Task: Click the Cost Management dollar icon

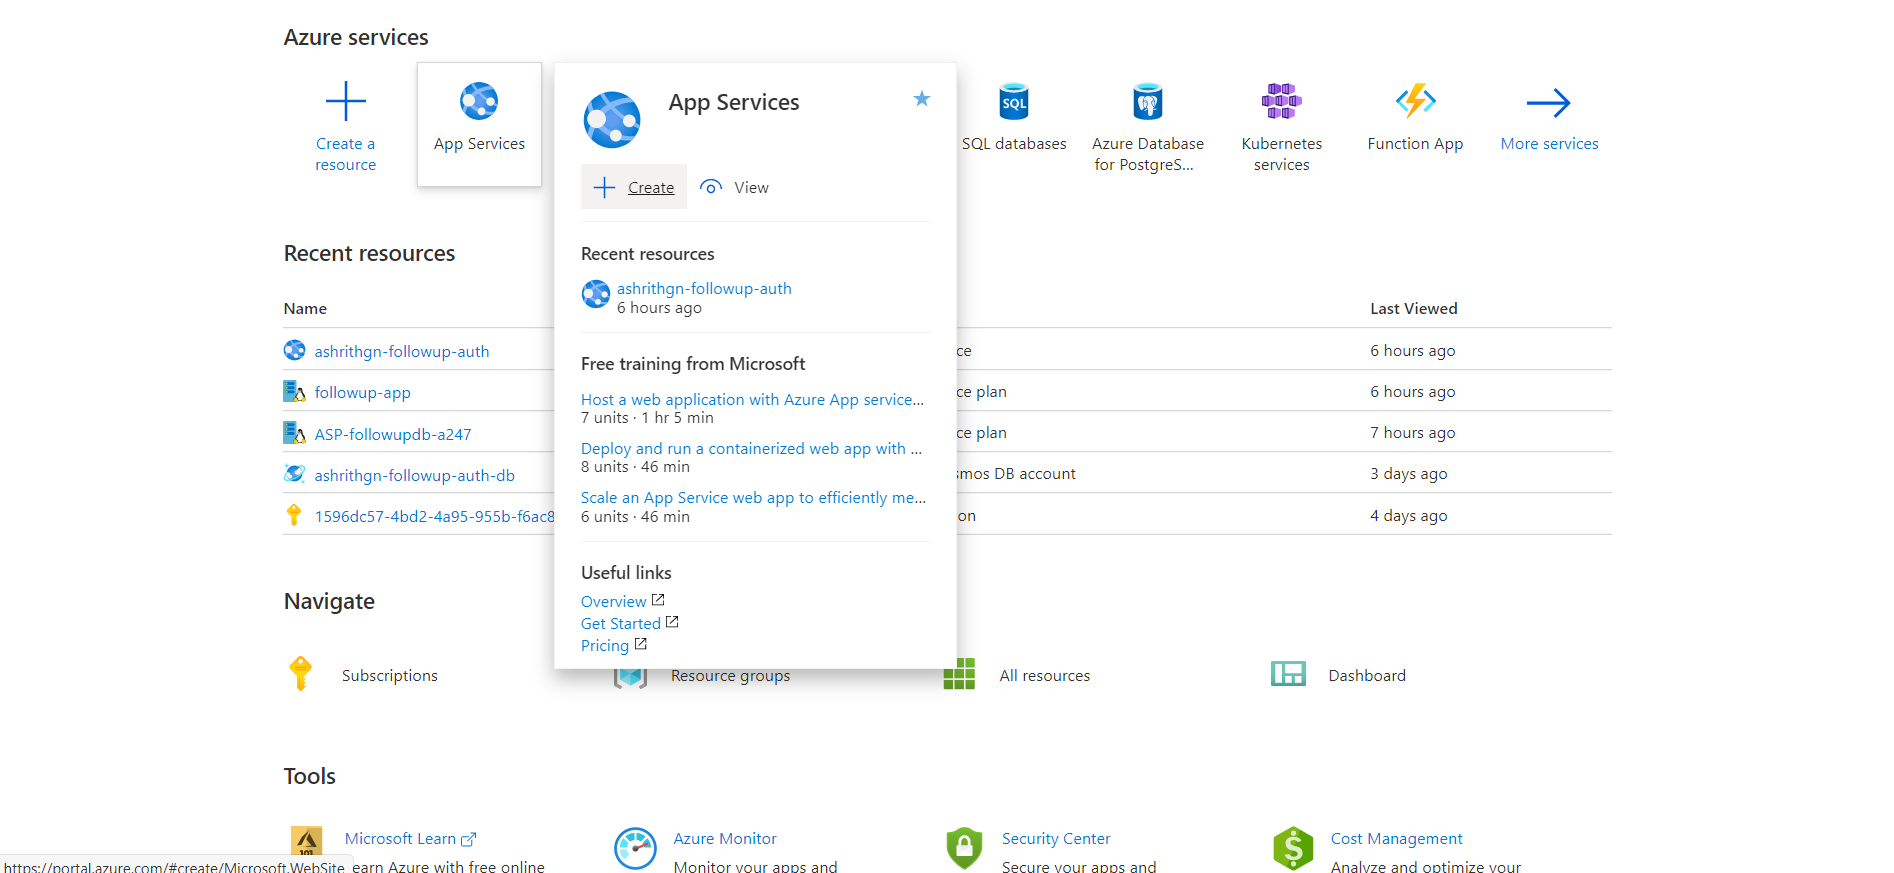Action: (x=1293, y=848)
